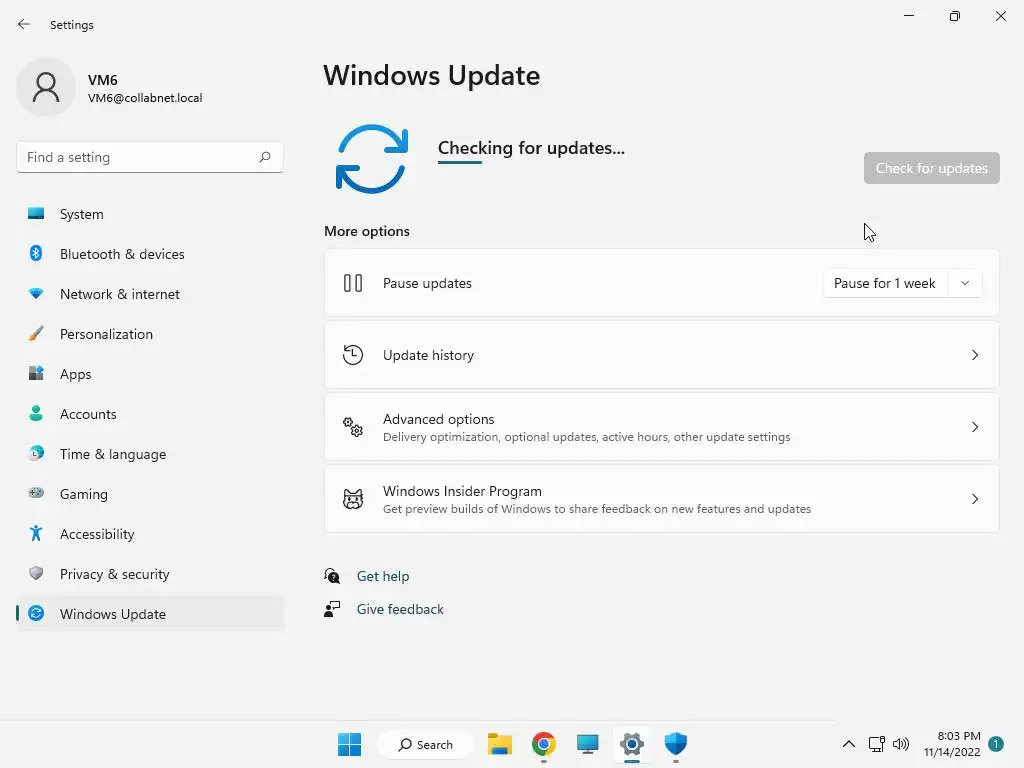Viewport: 1024px width, 768px height.
Task: Select System in the sidebar
Action: (150, 214)
